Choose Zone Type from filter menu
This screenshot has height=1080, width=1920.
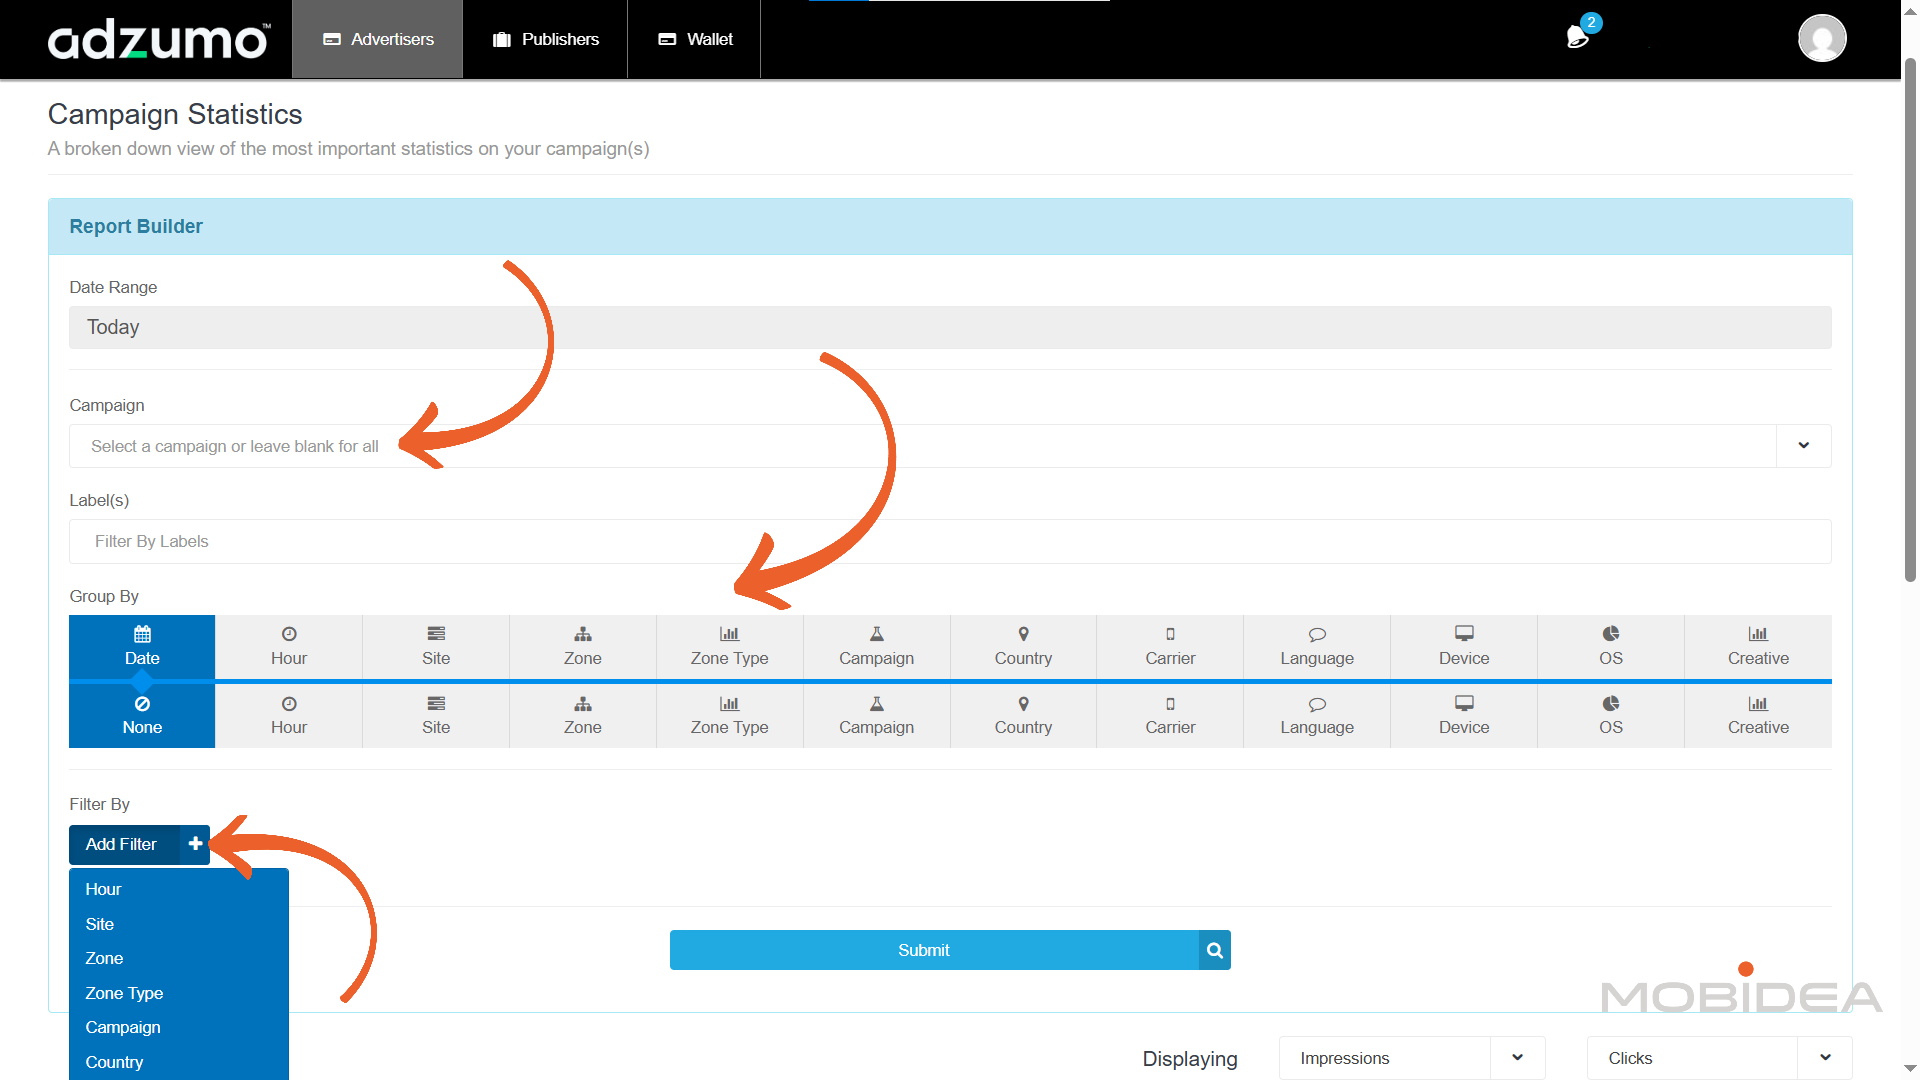(x=124, y=993)
